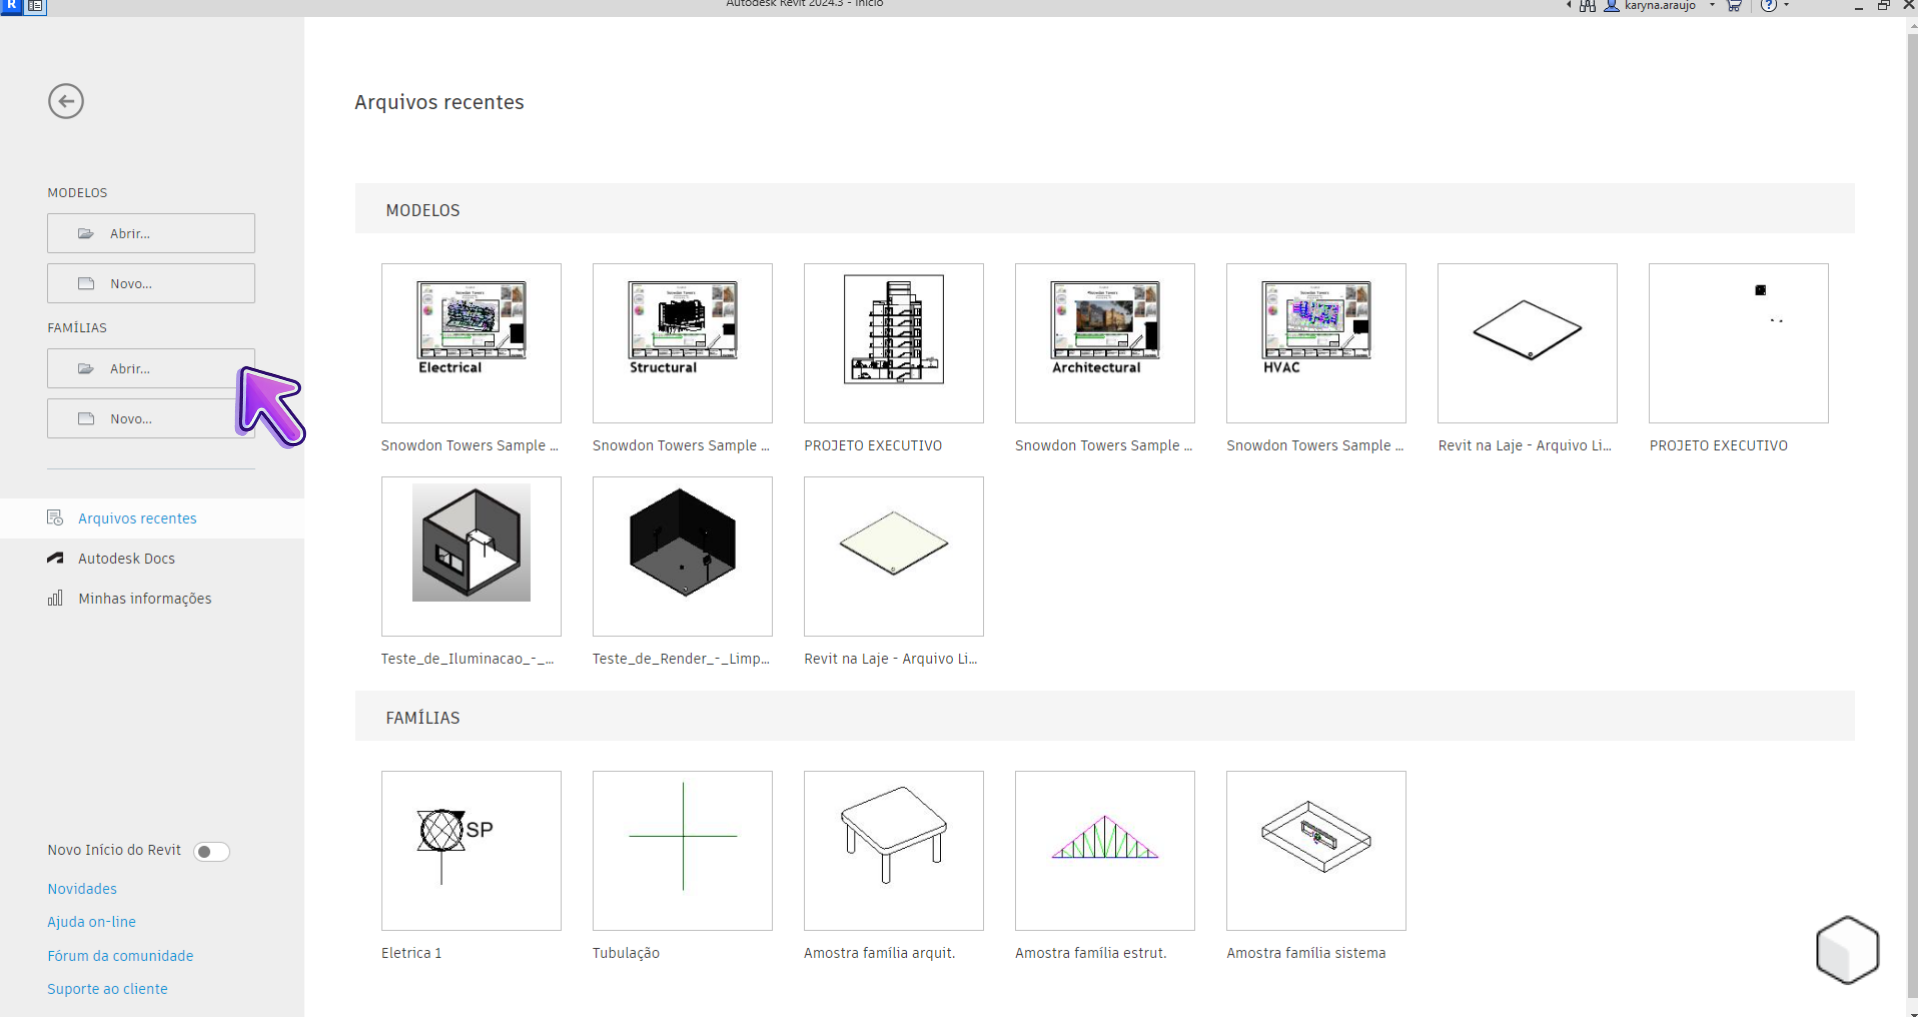1918x1017 pixels.
Task: Open a family with Abrir under FAMÍLIAS
Action: 151,368
